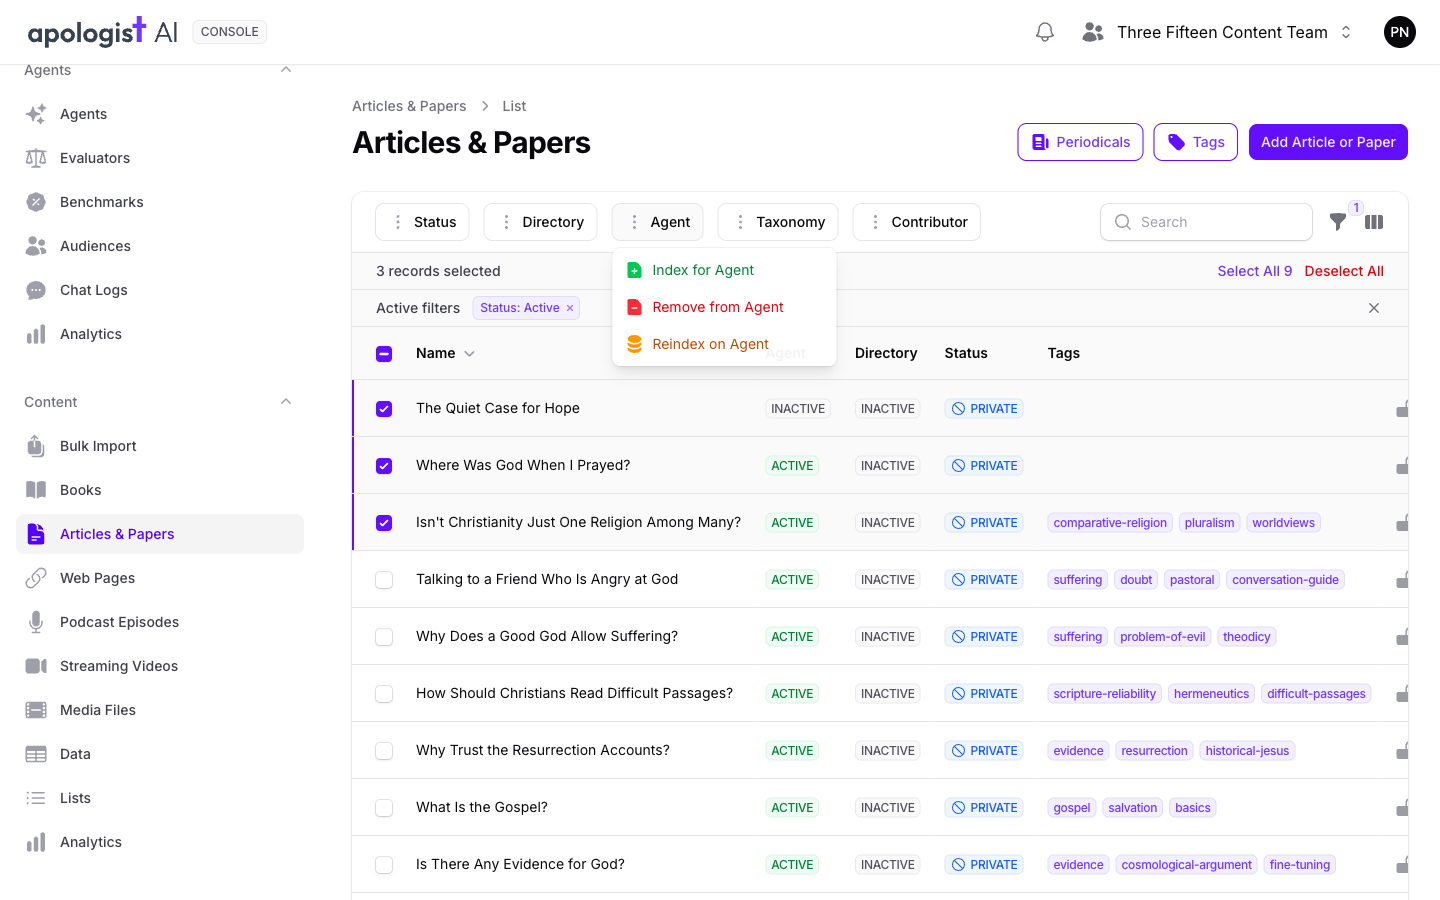Check Why Does a Good God row
Image resolution: width=1440 pixels, height=900 pixels.
pos(384,637)
